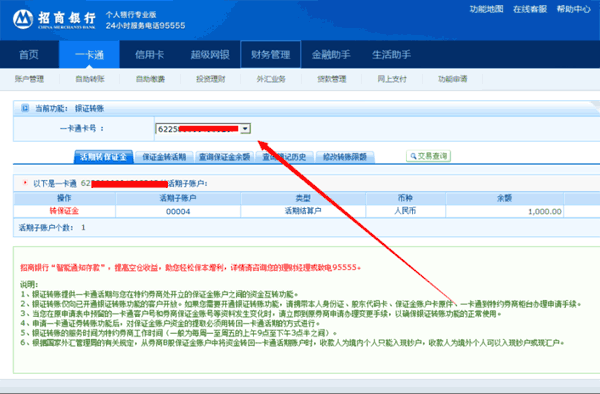
Task: Open the 功能地图 link
Action: coord(486,9)
